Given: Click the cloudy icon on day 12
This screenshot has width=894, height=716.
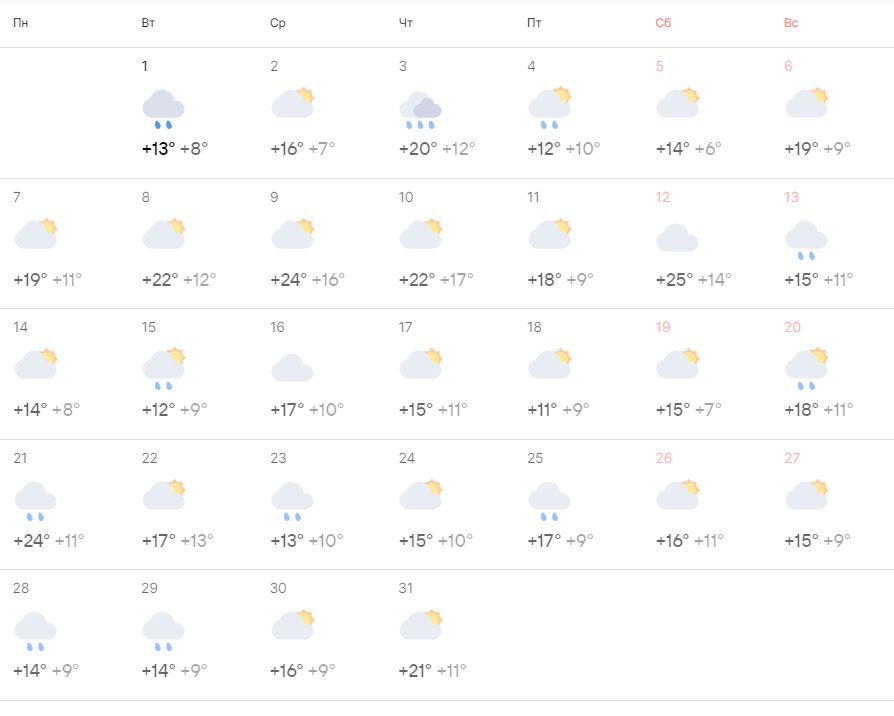Looking at the screenshot, I should [677, 238].
